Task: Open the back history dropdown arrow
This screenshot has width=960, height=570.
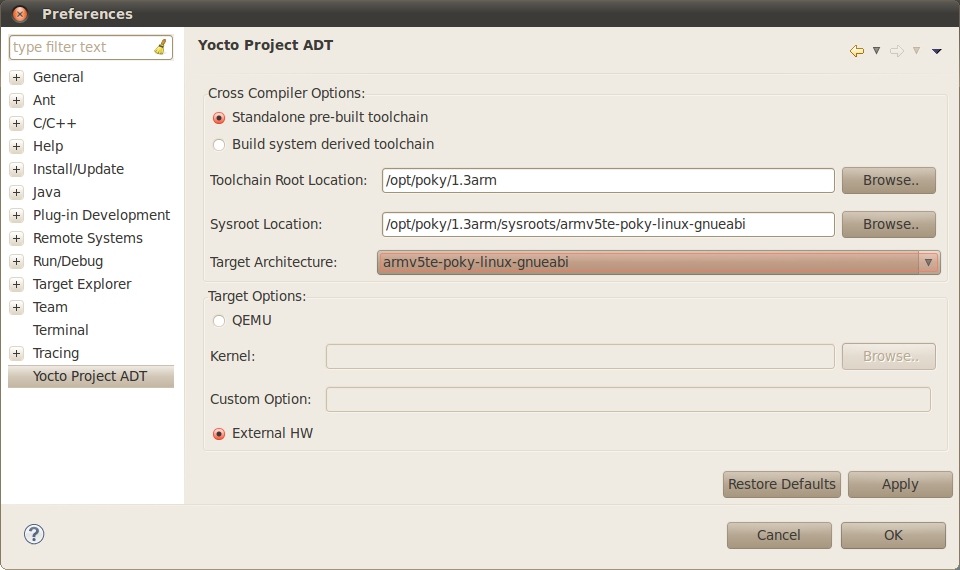Action: 876,51
